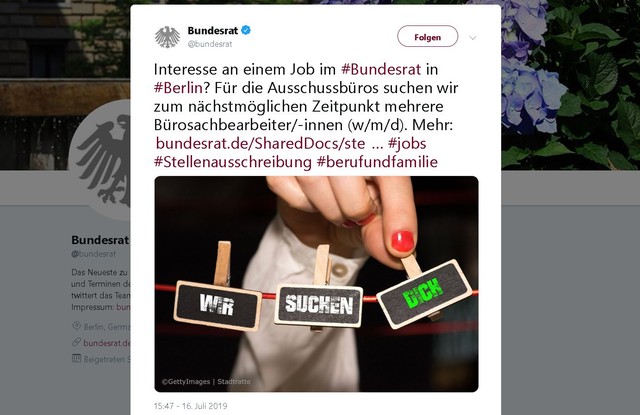Click the @bundesrat handle in tweet header
Image resolution: width=640 pixels, height=415 pixels.
(210, 44)
